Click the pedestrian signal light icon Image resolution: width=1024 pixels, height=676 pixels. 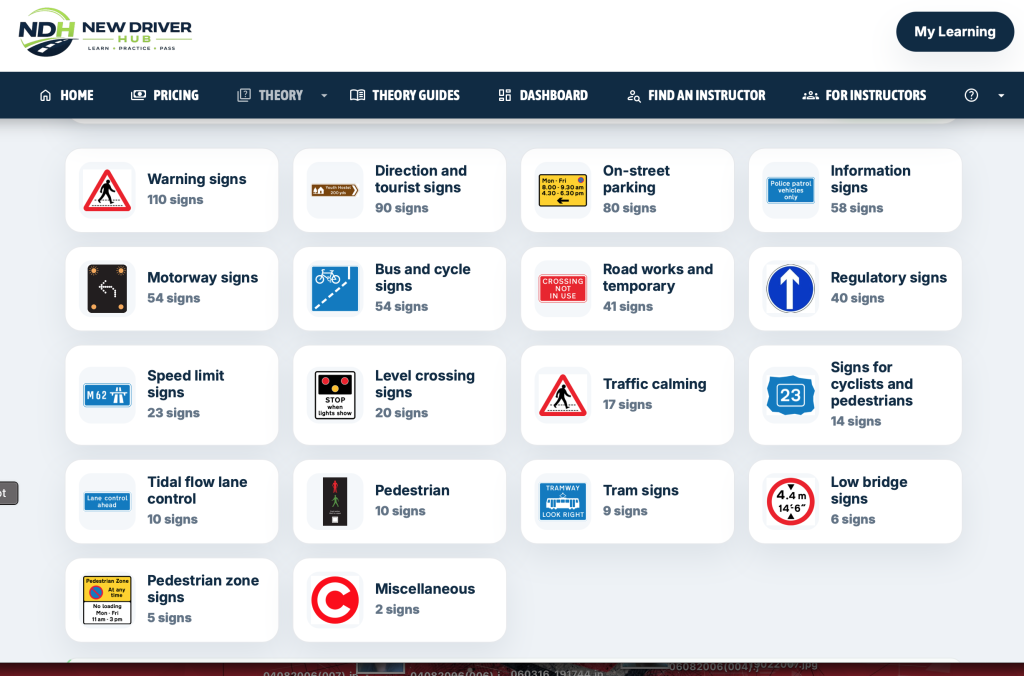pyautogui.click(x=335, y=502)
